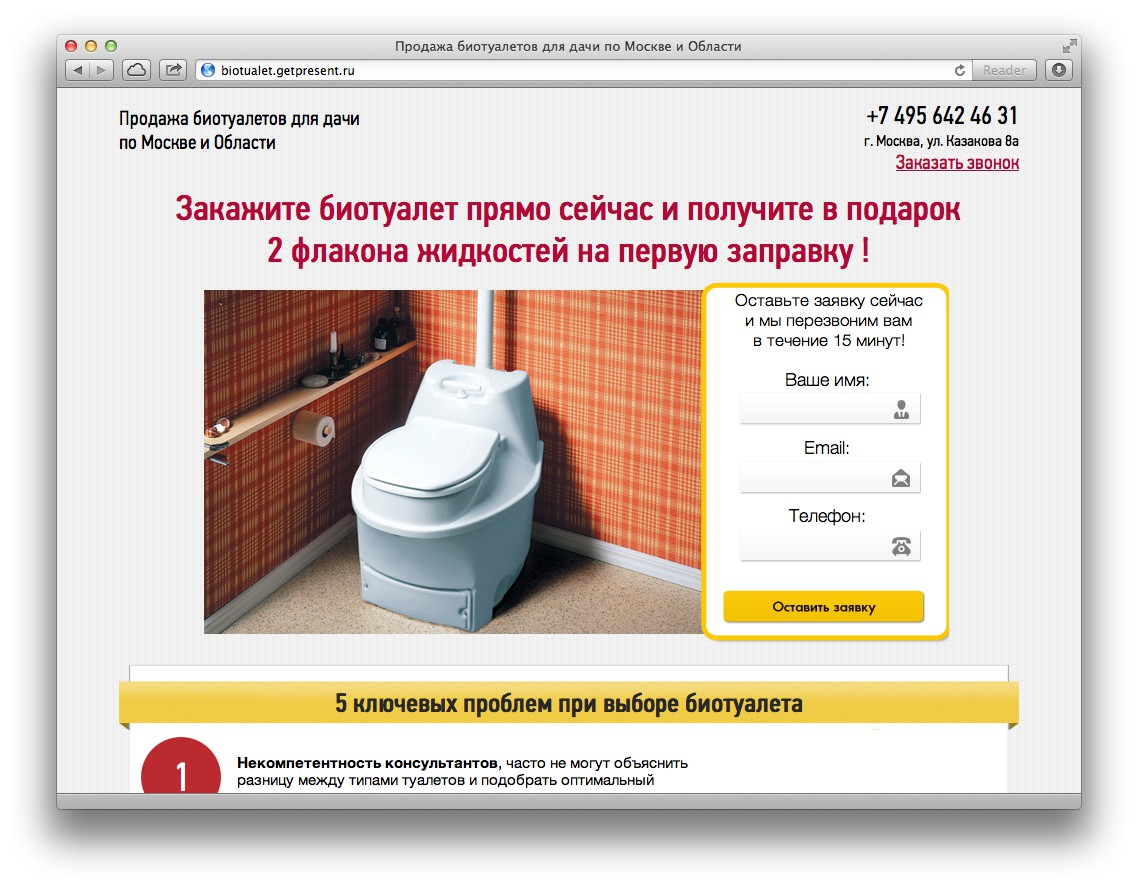Screen dimensions: 1138x888
Task: Submit form with Оставить заявку button
Action: (x=824, y=607)
